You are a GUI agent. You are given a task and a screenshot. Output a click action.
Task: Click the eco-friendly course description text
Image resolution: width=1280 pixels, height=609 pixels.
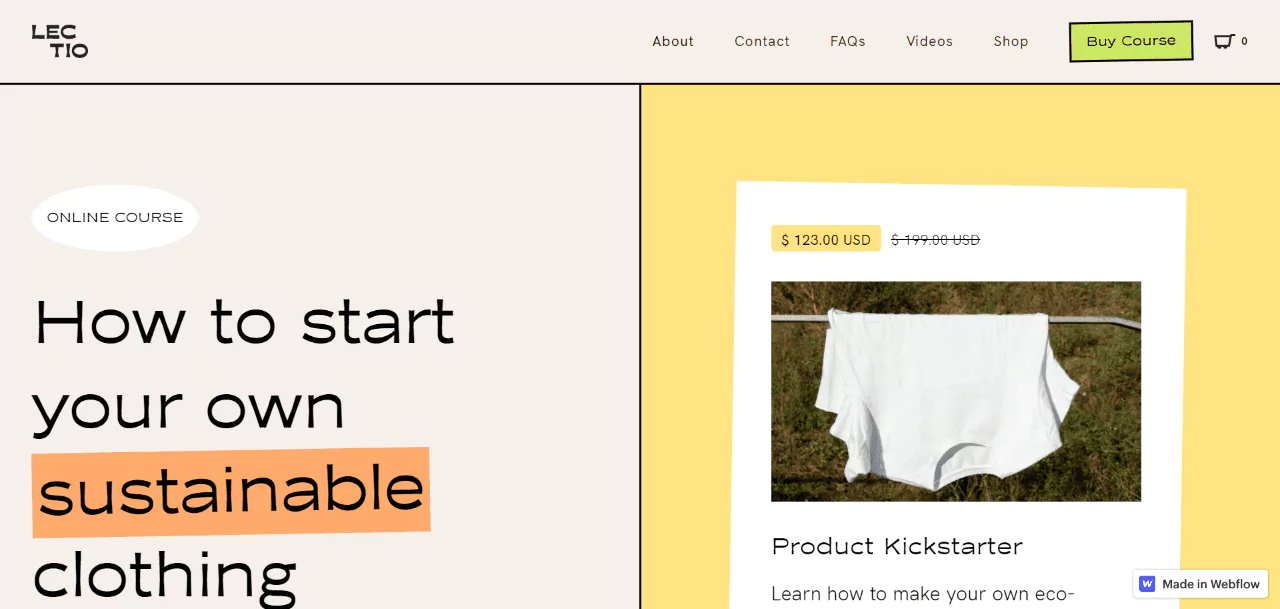click(921, 594)
